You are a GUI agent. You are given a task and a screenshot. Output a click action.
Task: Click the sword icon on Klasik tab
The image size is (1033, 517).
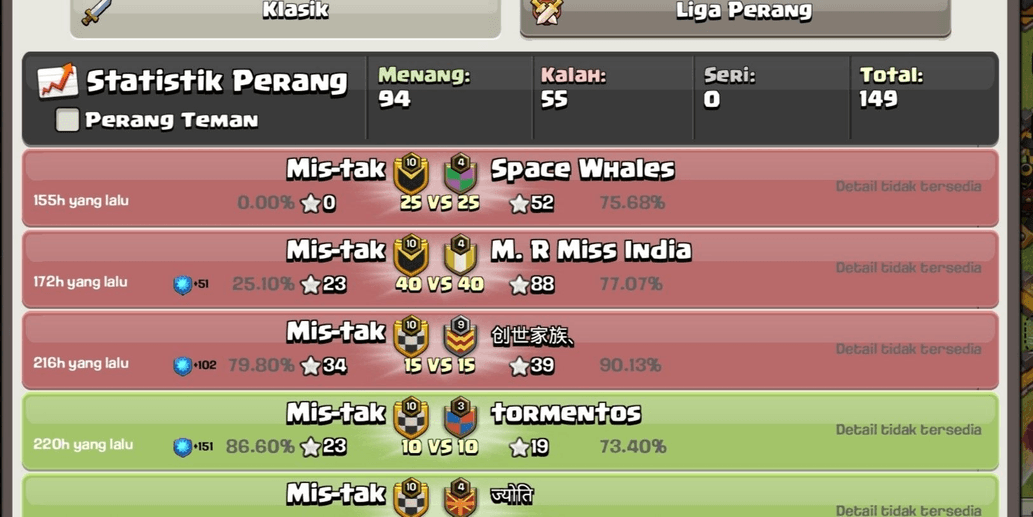click(96, 12)
